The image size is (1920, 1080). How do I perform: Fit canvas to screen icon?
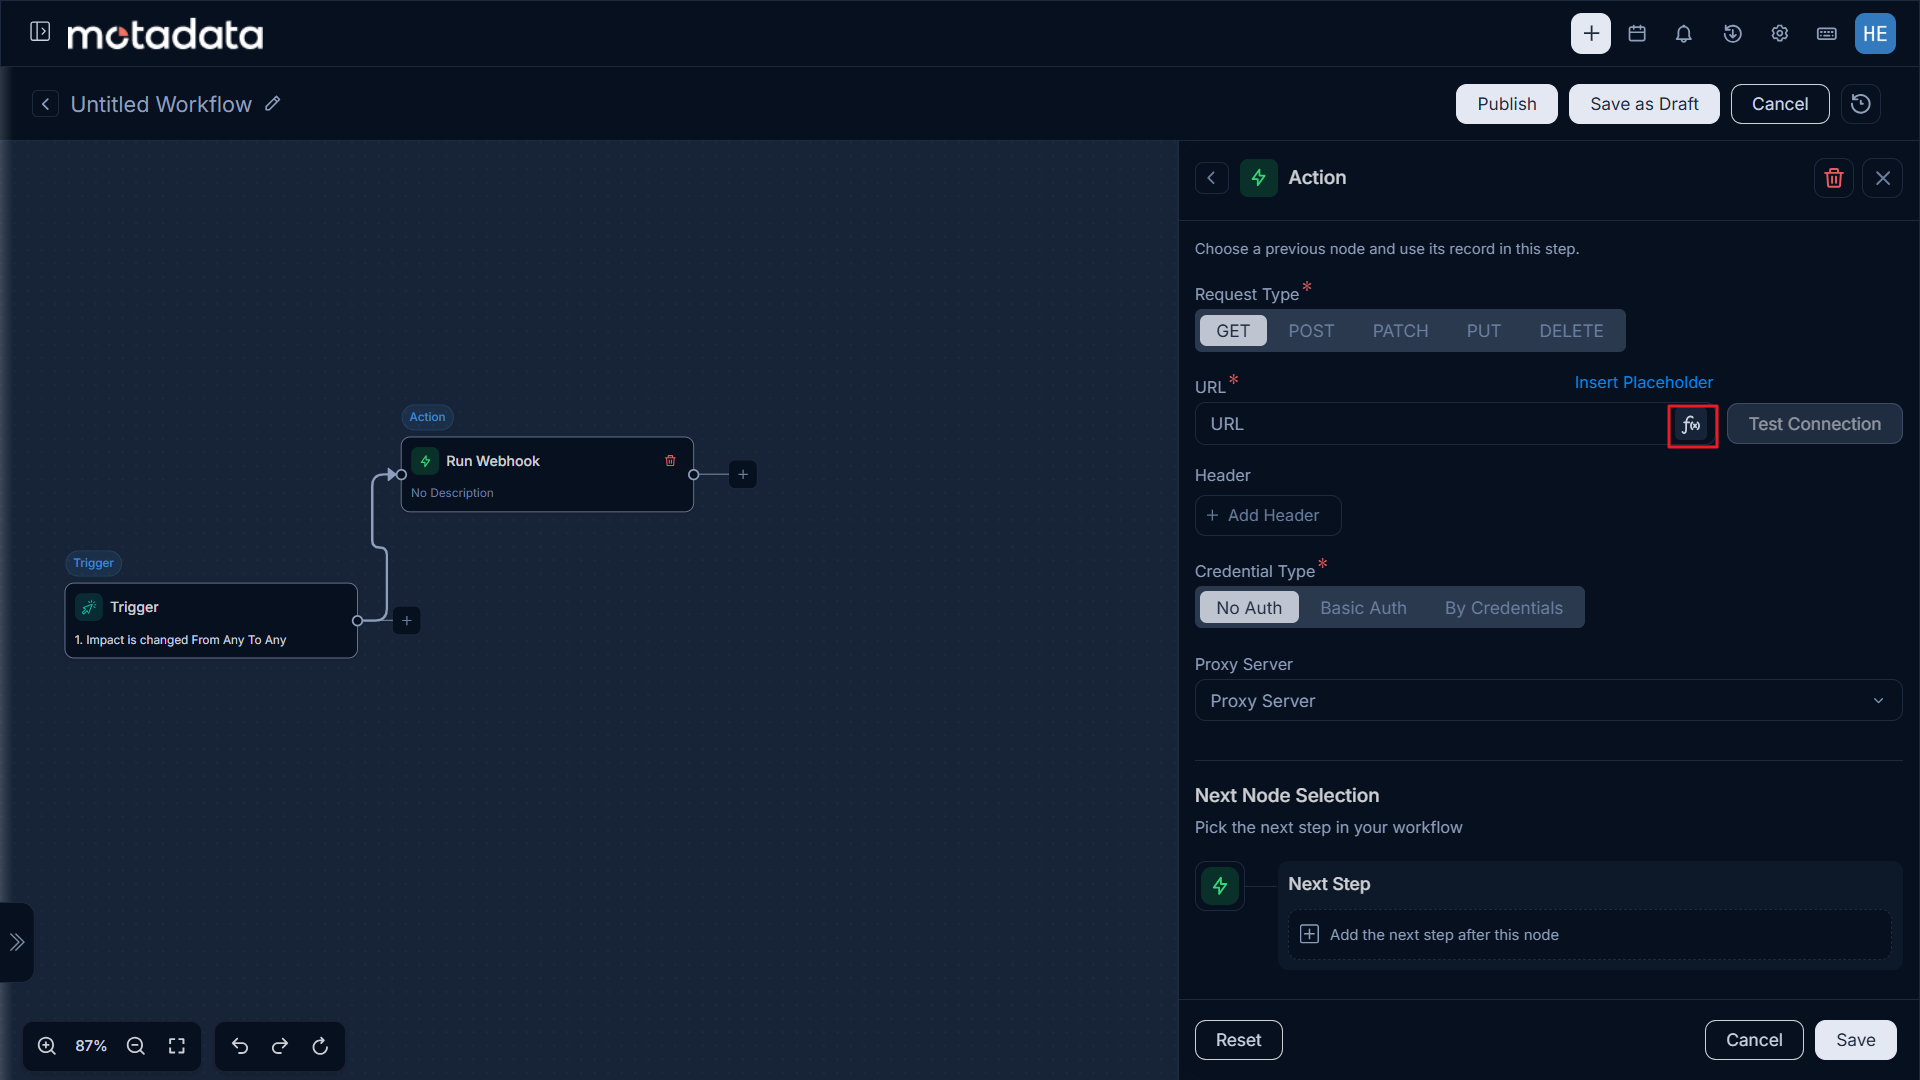(x=177, y=1046)
